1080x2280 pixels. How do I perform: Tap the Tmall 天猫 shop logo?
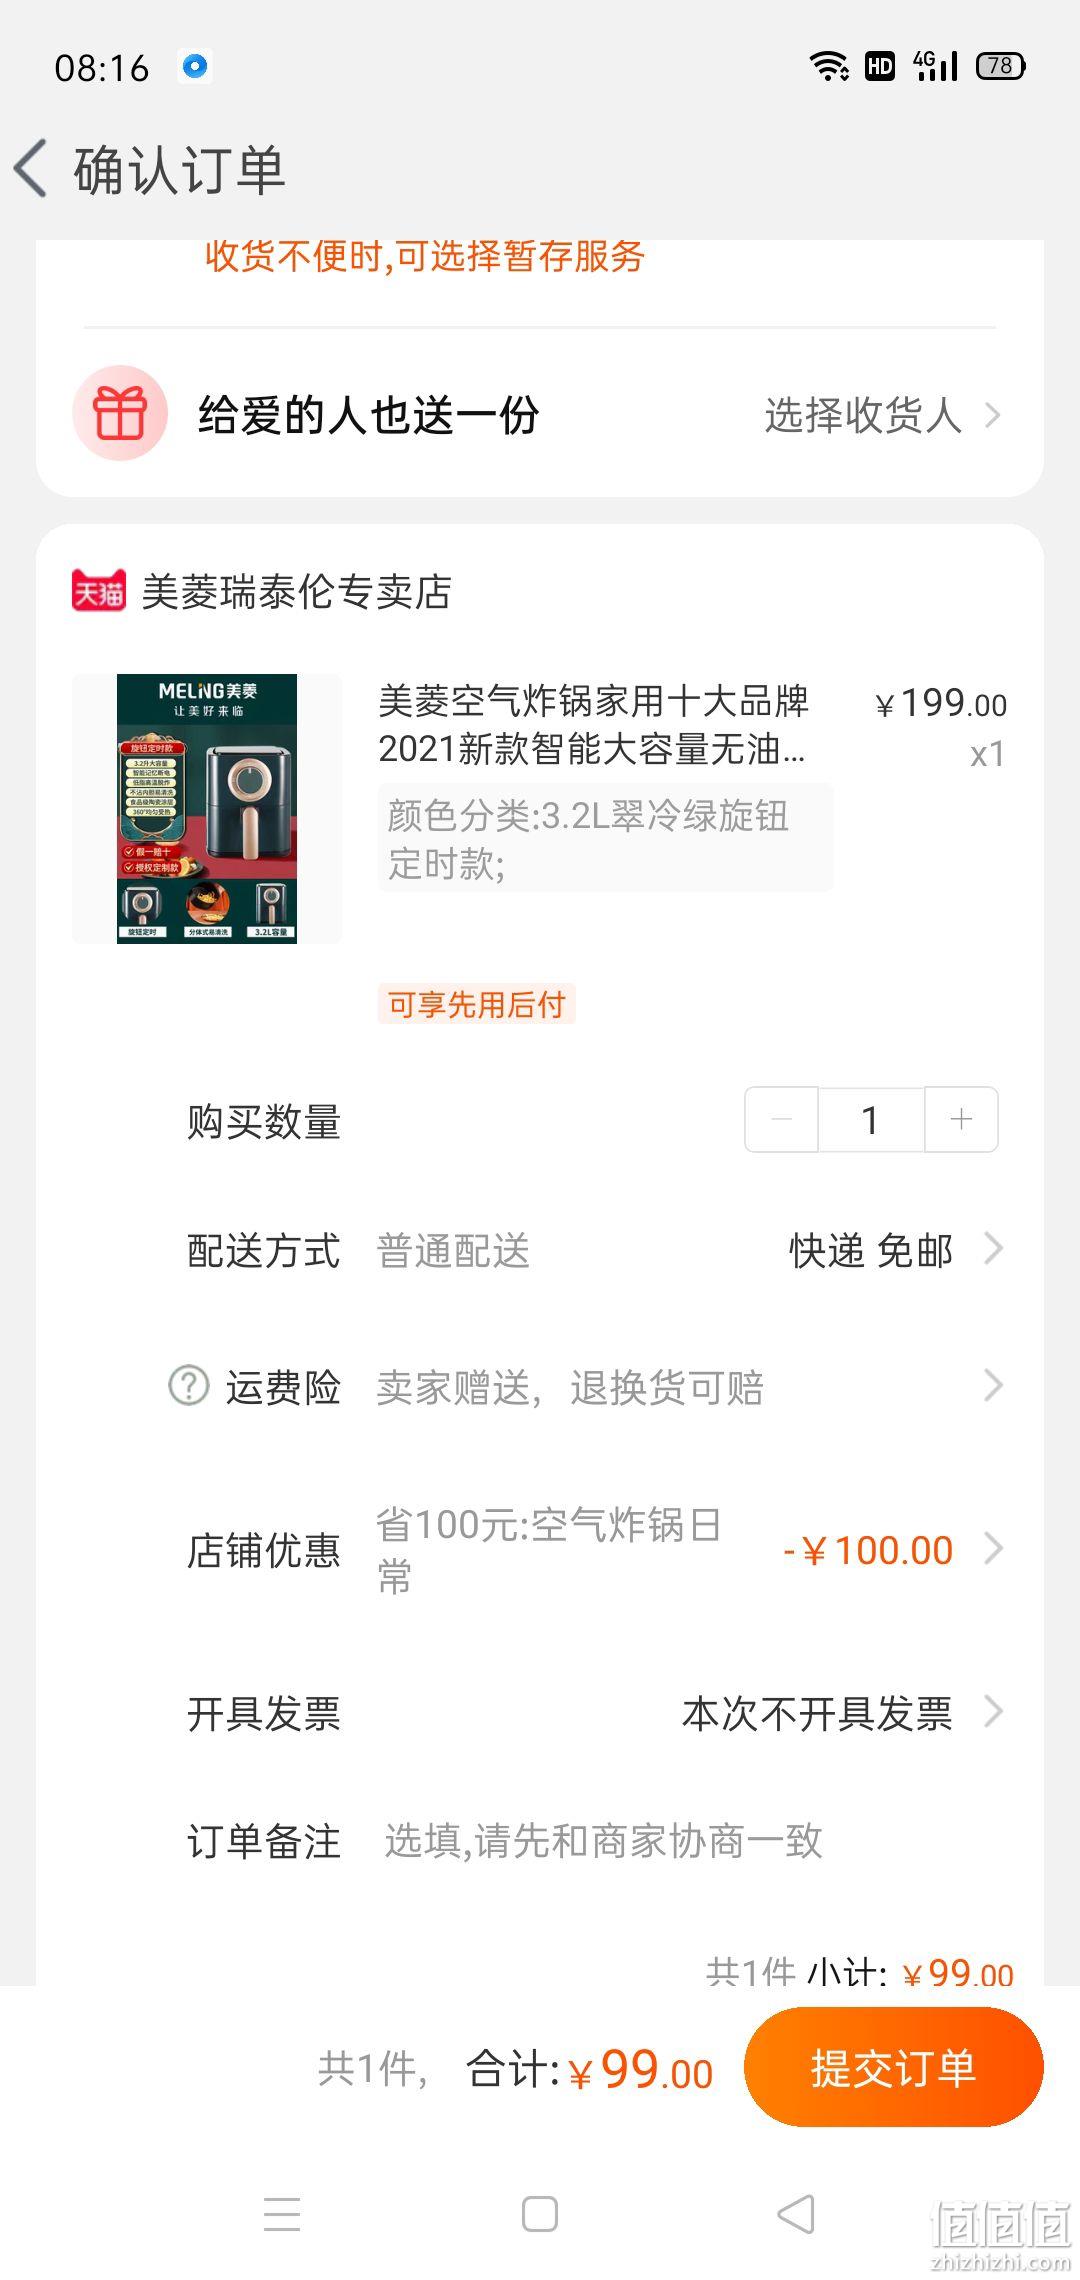pyautogui.click(x=99, y=591)
